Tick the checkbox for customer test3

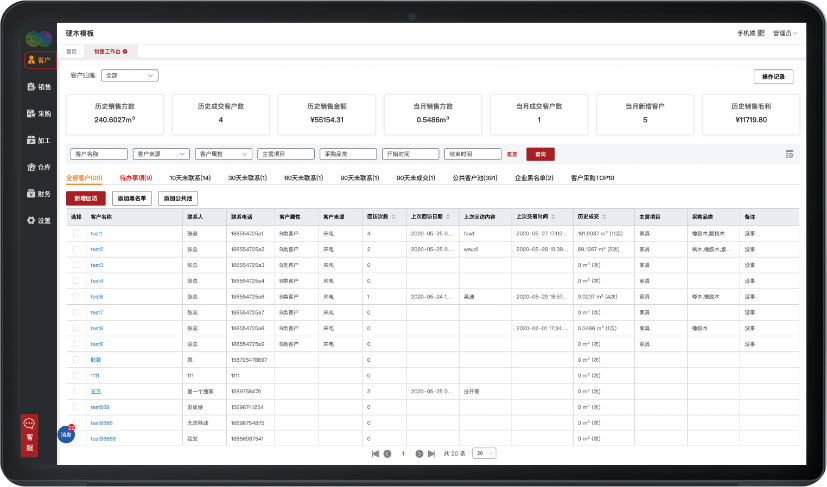click(76, 265)
